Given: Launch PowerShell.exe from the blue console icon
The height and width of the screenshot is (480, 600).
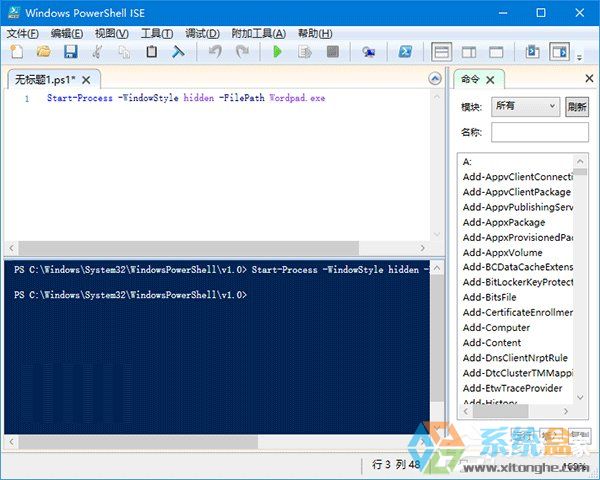Looking at the screenshot, I should [x=405, y=51].
